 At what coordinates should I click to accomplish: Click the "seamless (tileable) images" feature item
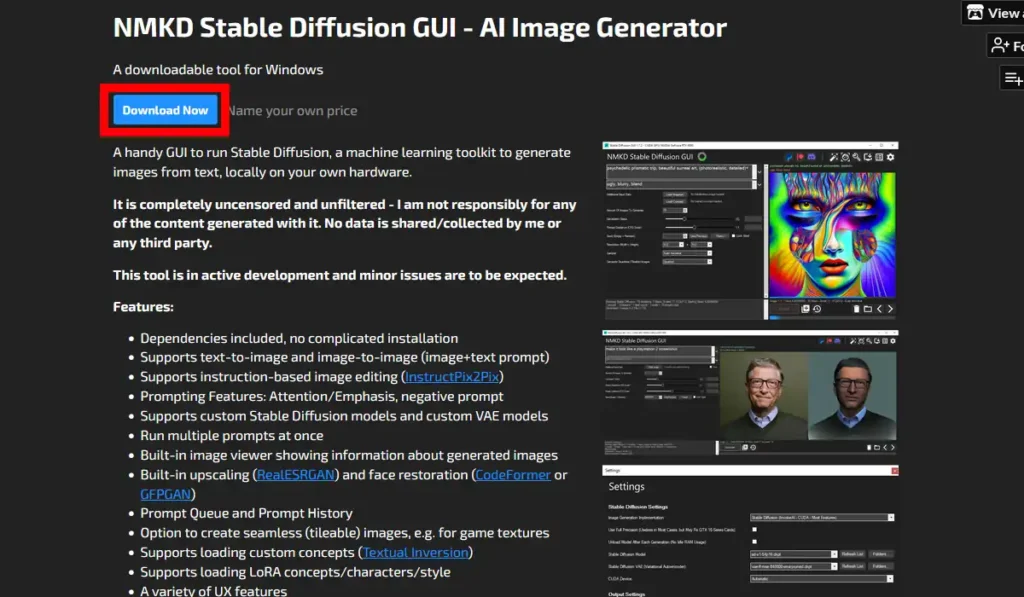click(x=345, y=533)
